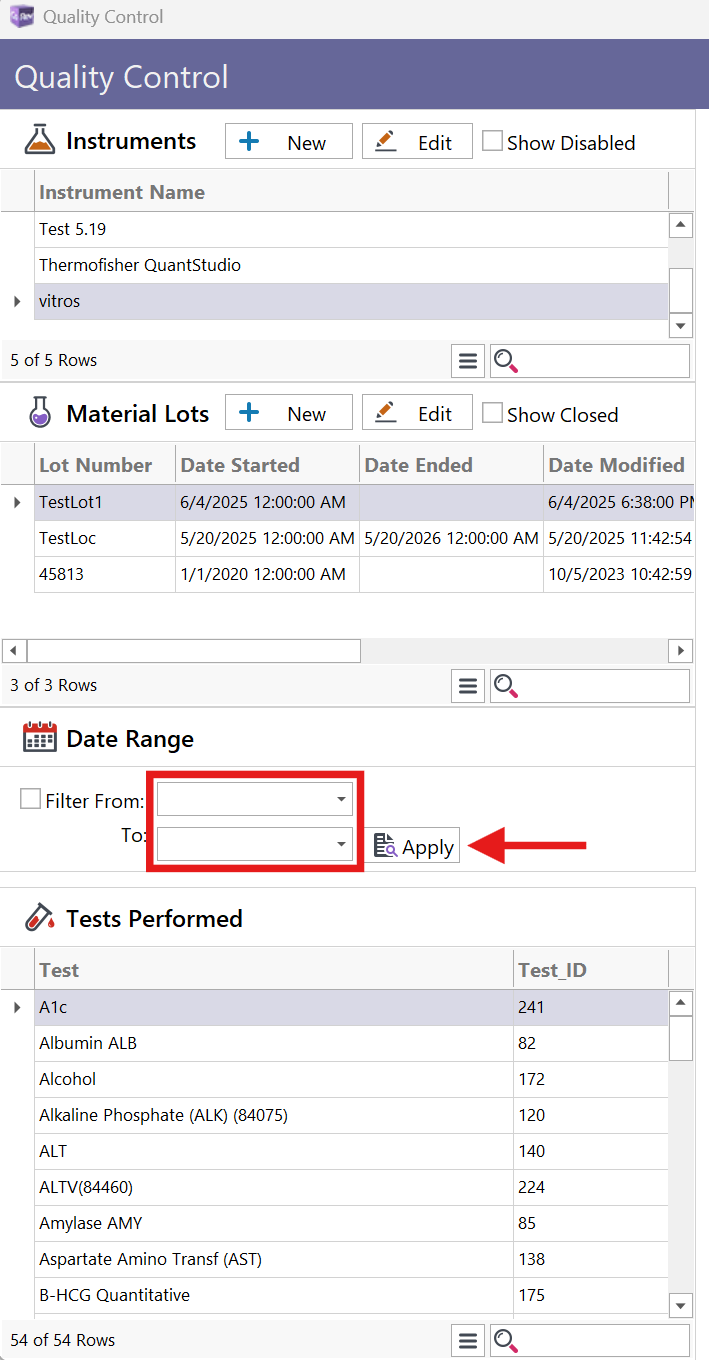Click the Date Range calendar icon
Image resolution: width=709 pixels, height=1360 pixels.
pyautogui.click(x=40, y=739)
